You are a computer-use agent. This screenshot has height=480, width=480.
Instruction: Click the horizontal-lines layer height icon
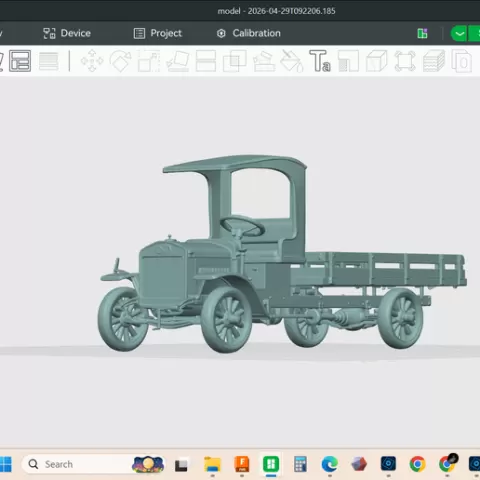(49, 61)
